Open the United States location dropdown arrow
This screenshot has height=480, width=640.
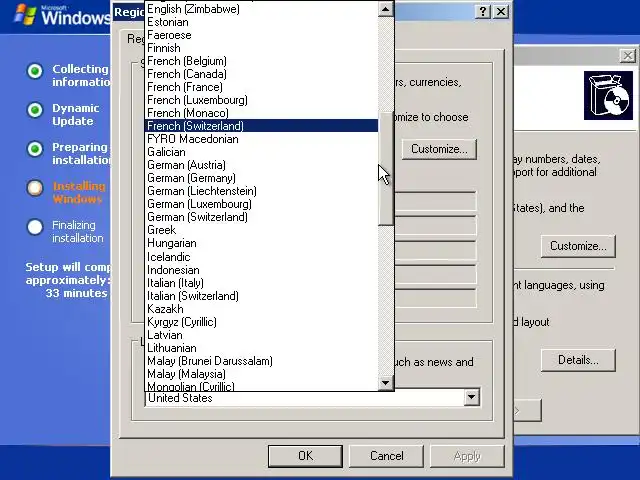tap(471, 397)
